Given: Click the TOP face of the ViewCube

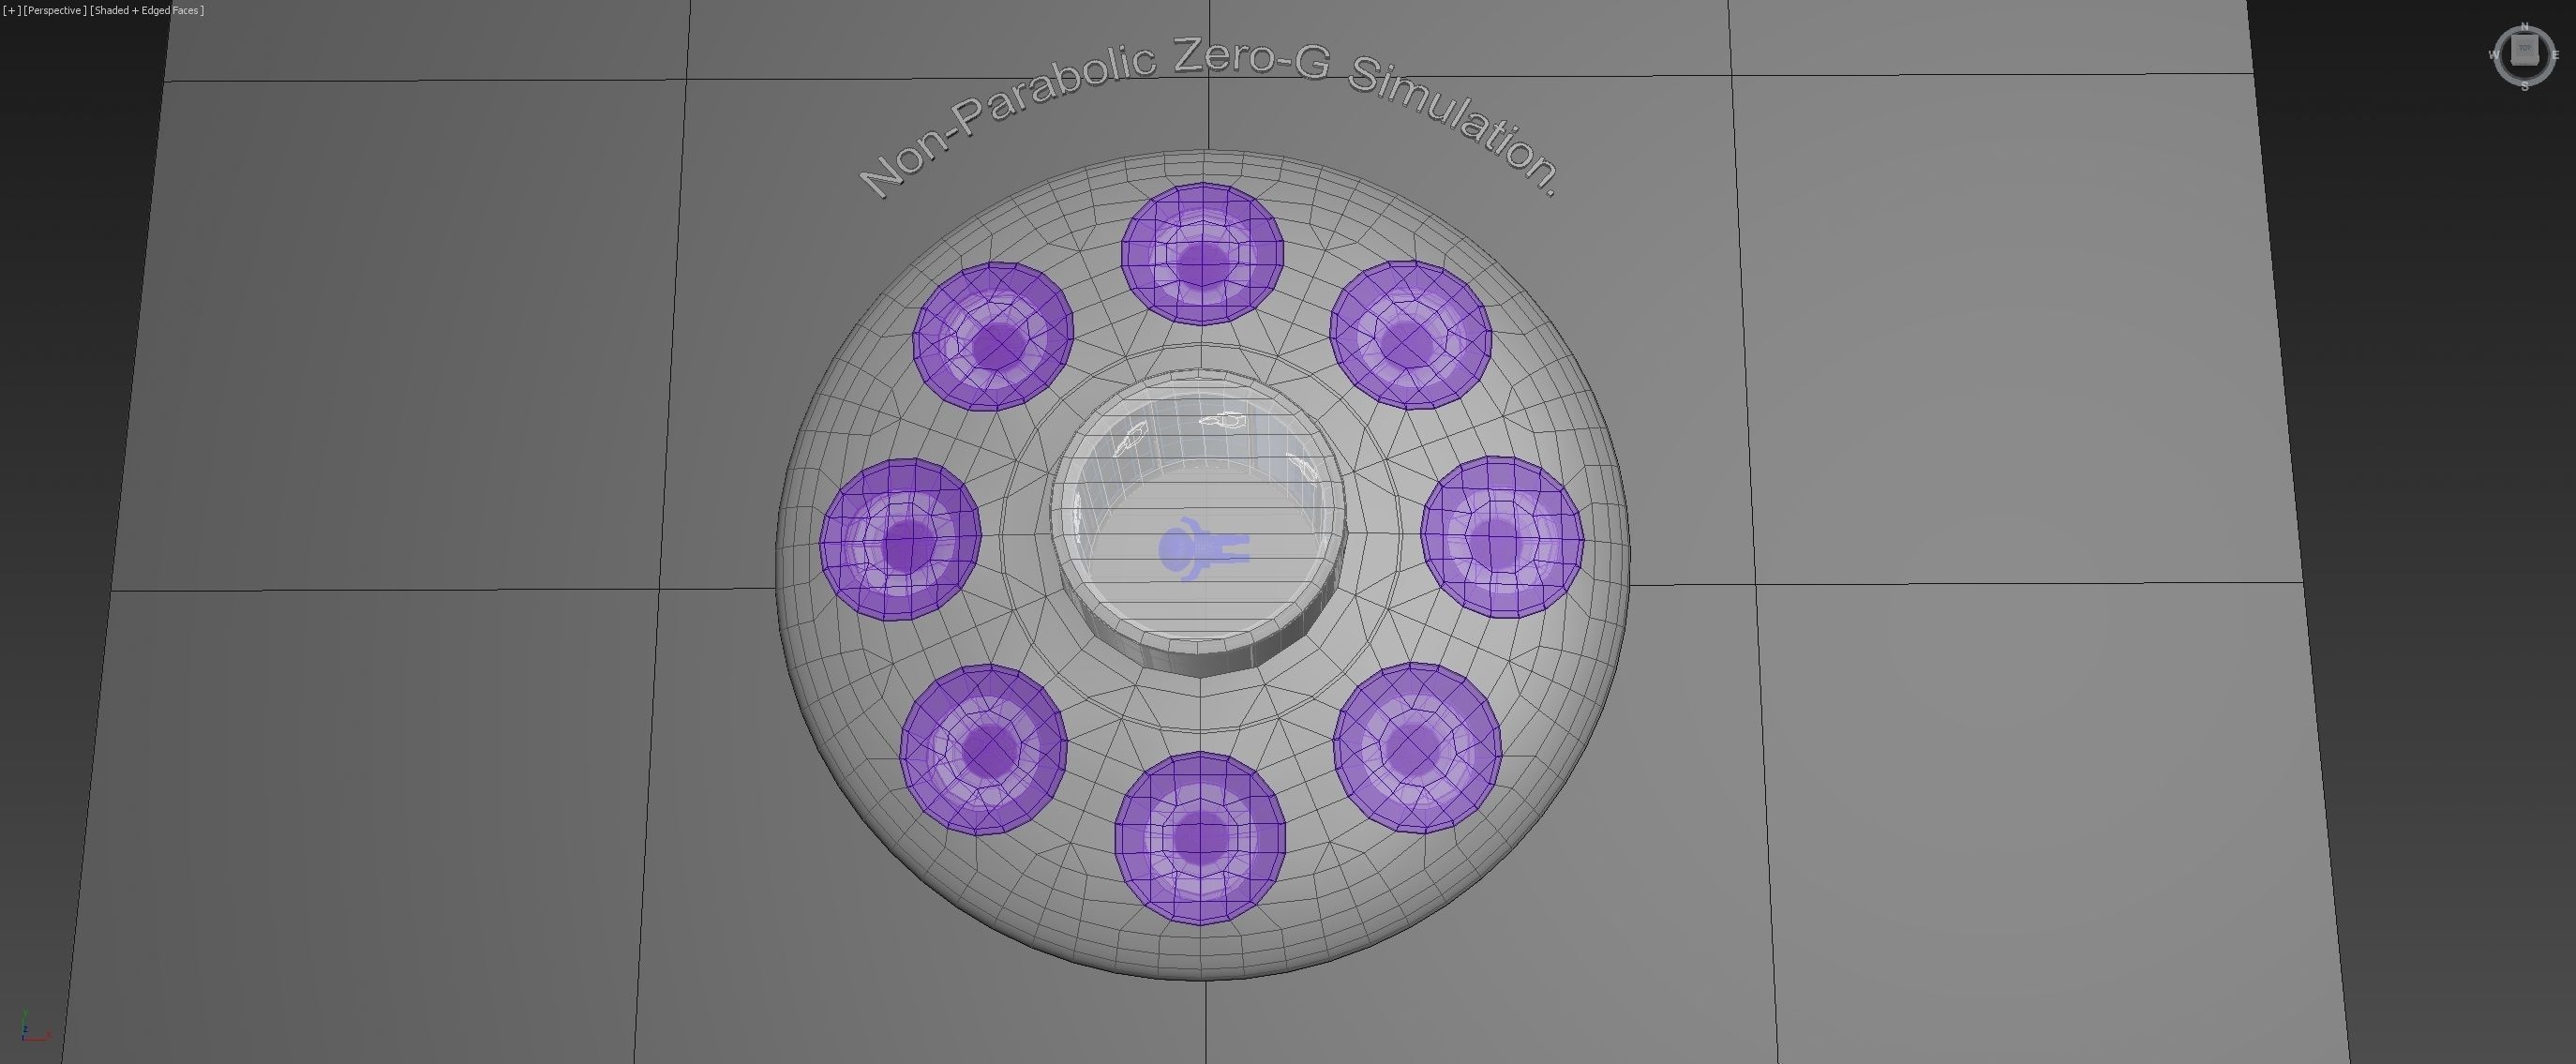Looking at the screenshot, I should point(2524,49).
